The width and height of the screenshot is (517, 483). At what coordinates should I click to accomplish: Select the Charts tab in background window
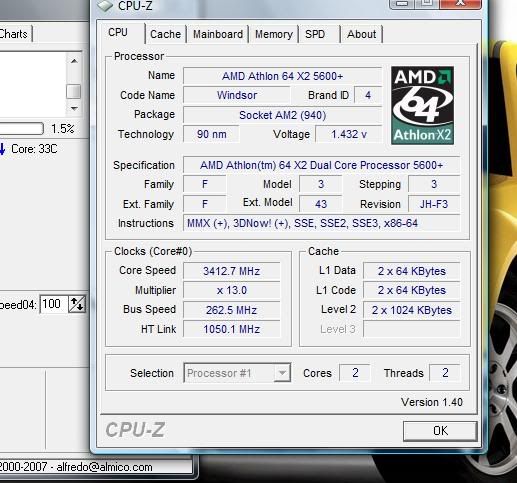15,34
